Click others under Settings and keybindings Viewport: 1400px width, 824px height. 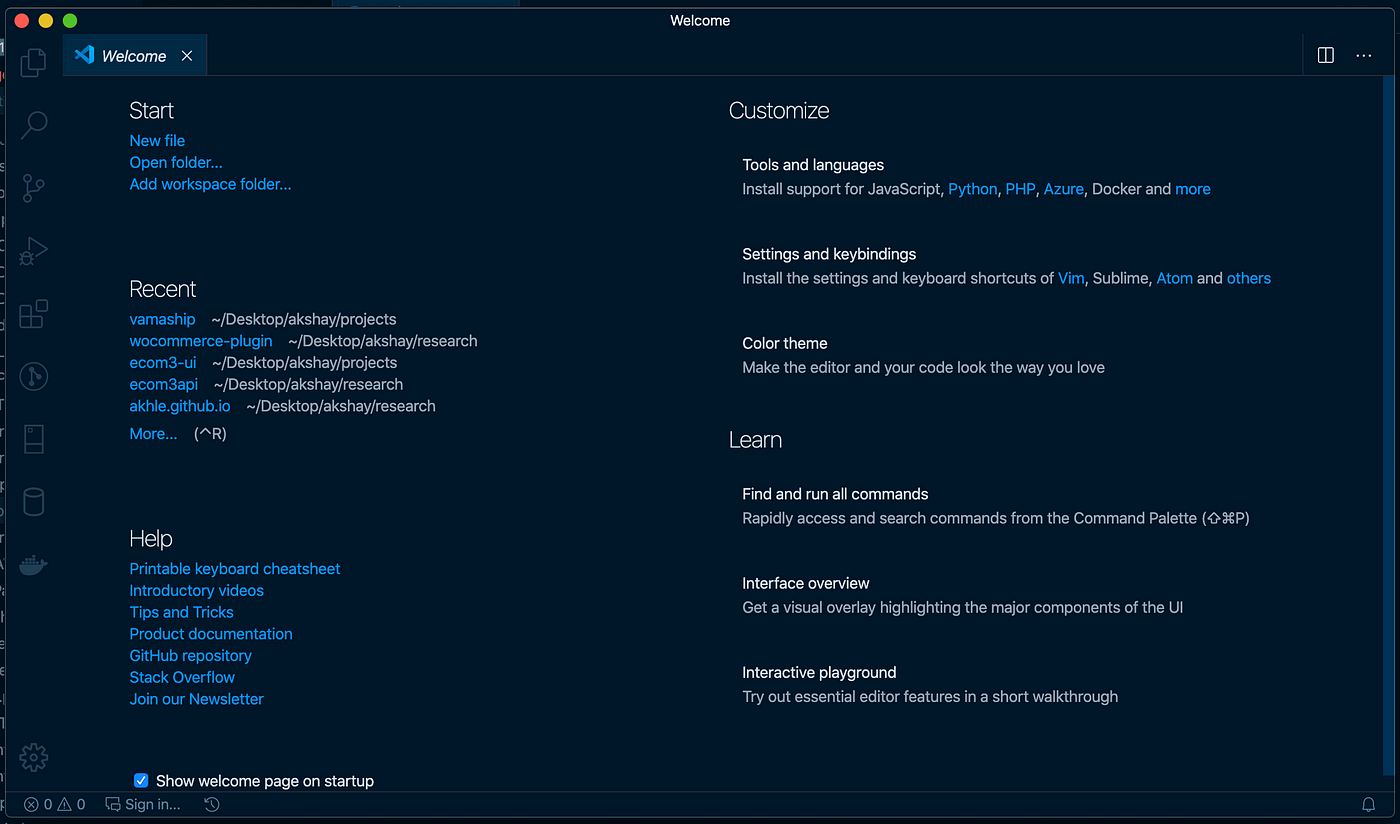click(x=1249, y=278)
